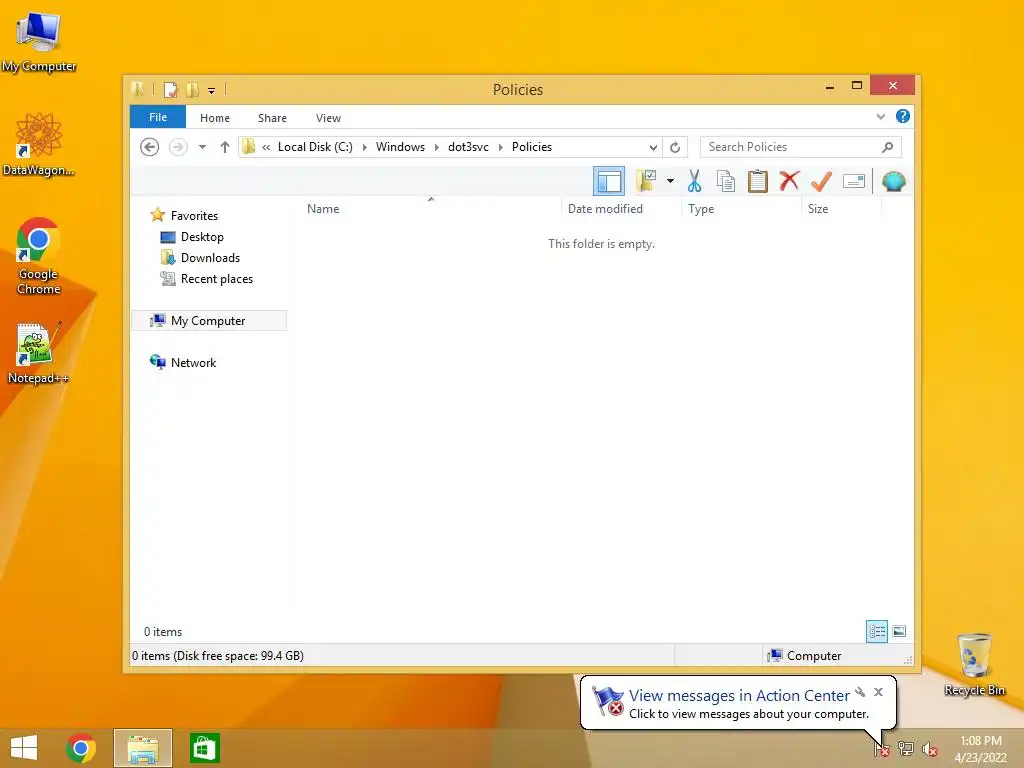Click Policies in the breadcrumb path
Viewport: 1024px width, 768px height.
(x=532, y=147)
